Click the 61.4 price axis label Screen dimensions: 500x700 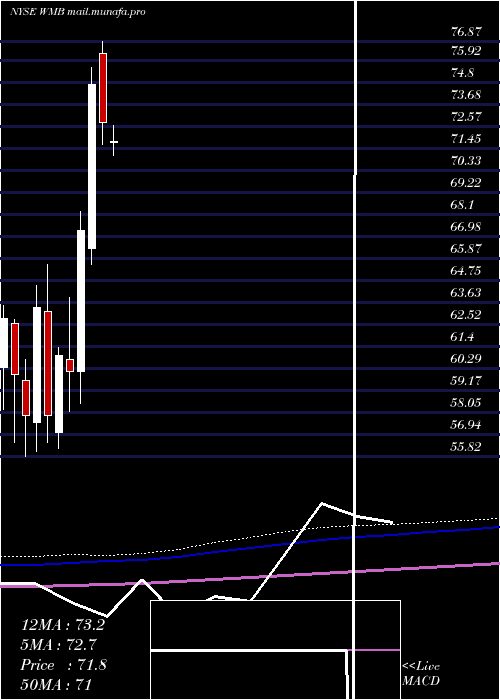click(x=462, y=337)
